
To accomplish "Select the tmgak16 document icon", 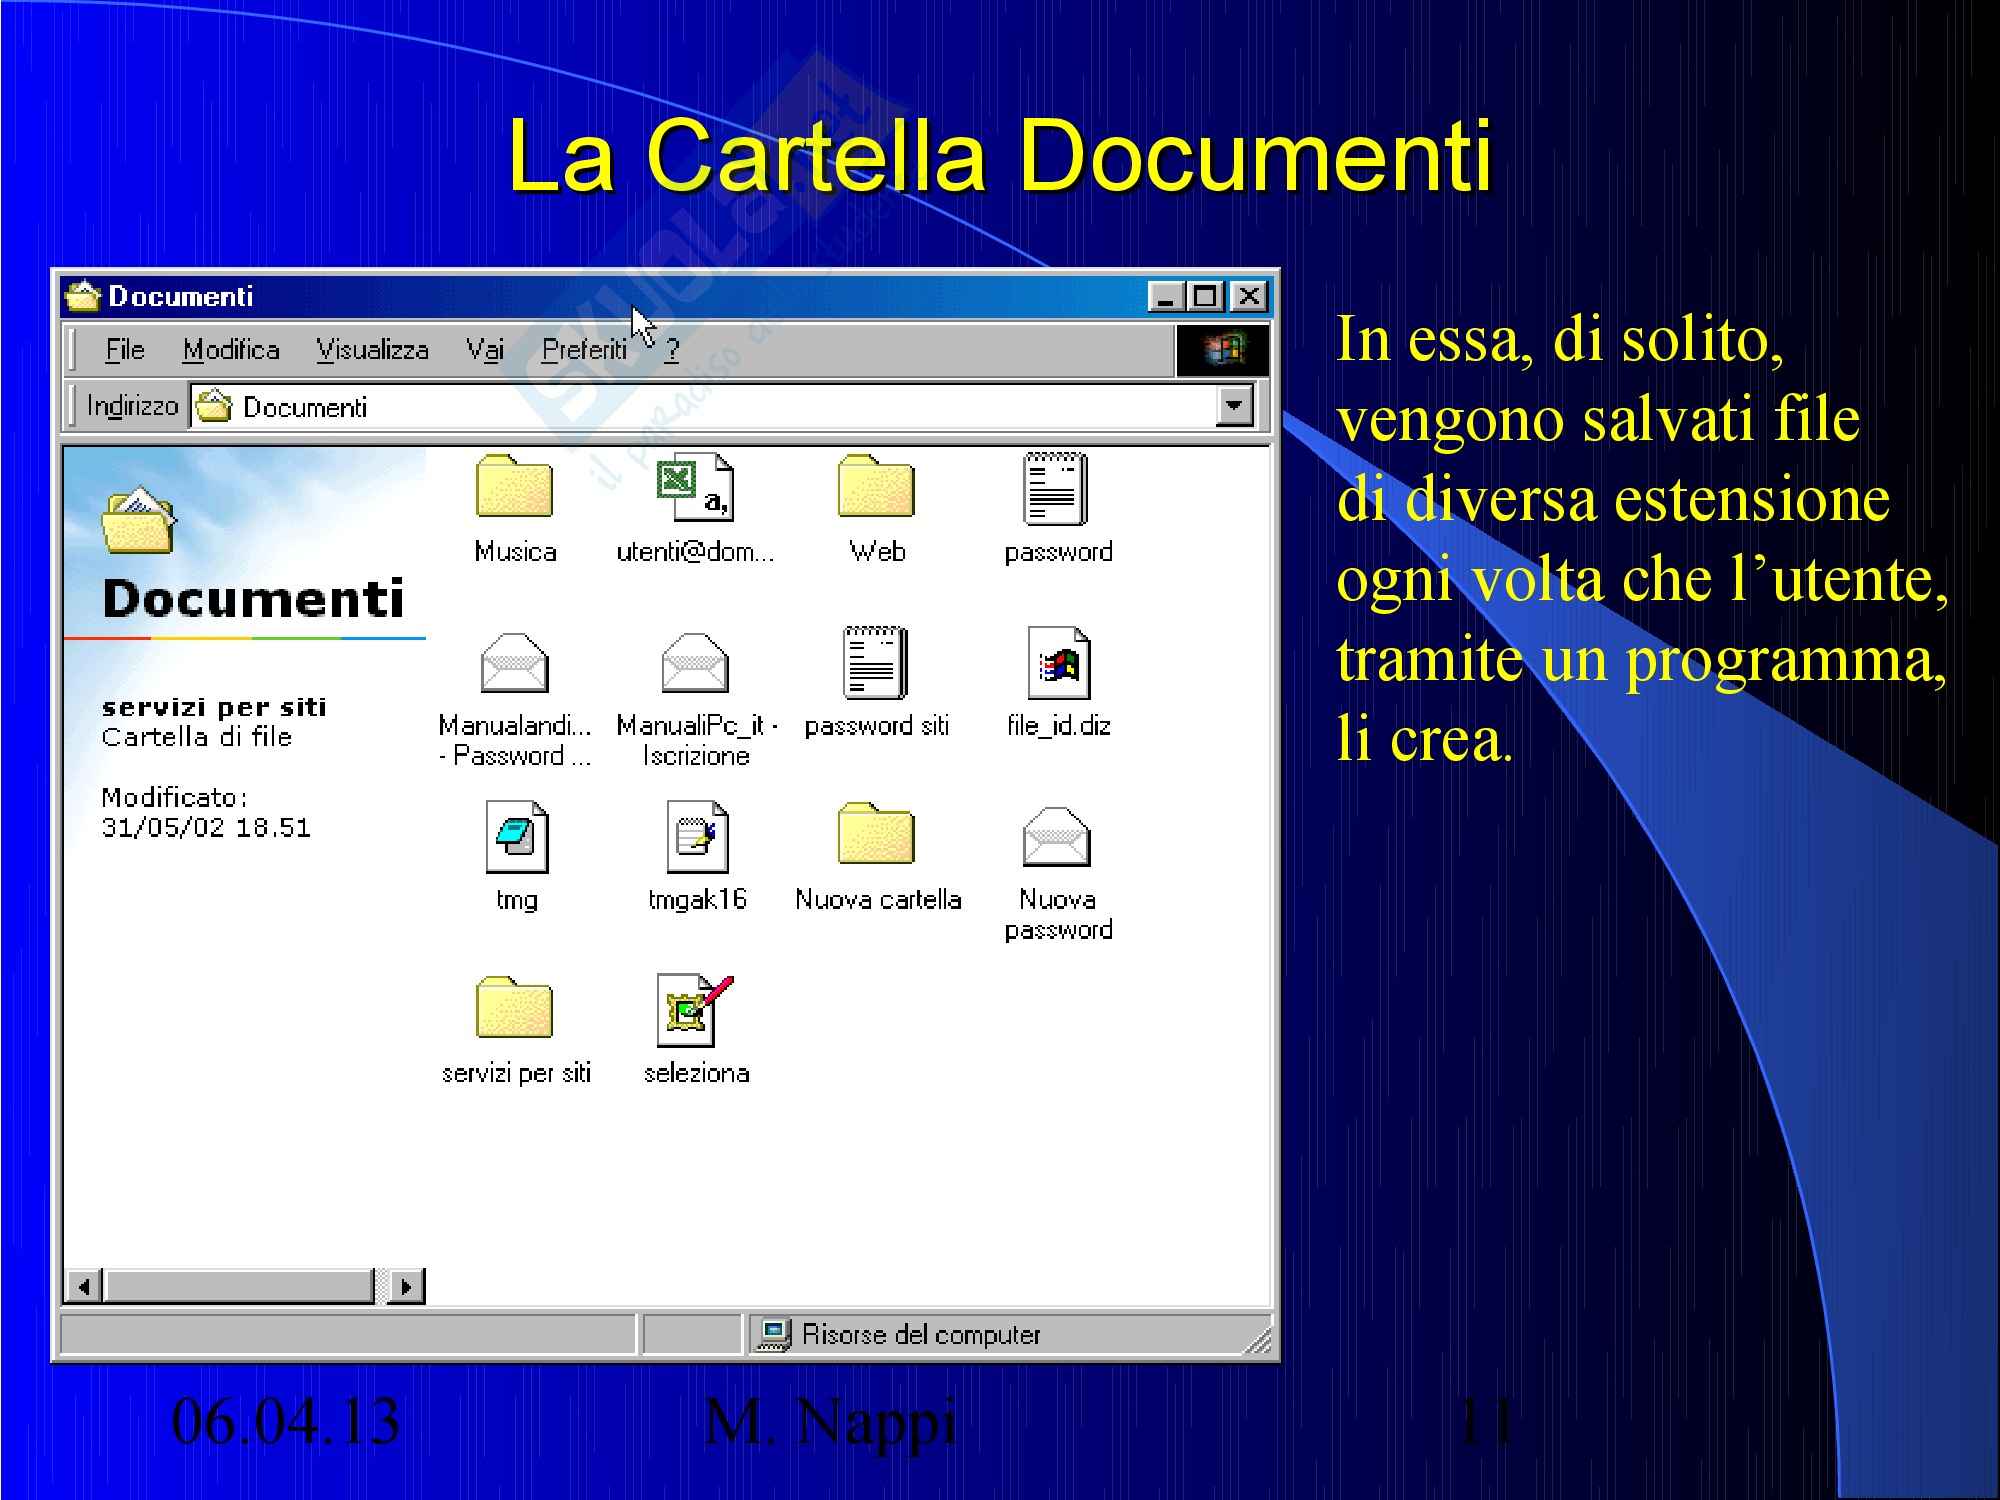I will coord(697,837).
